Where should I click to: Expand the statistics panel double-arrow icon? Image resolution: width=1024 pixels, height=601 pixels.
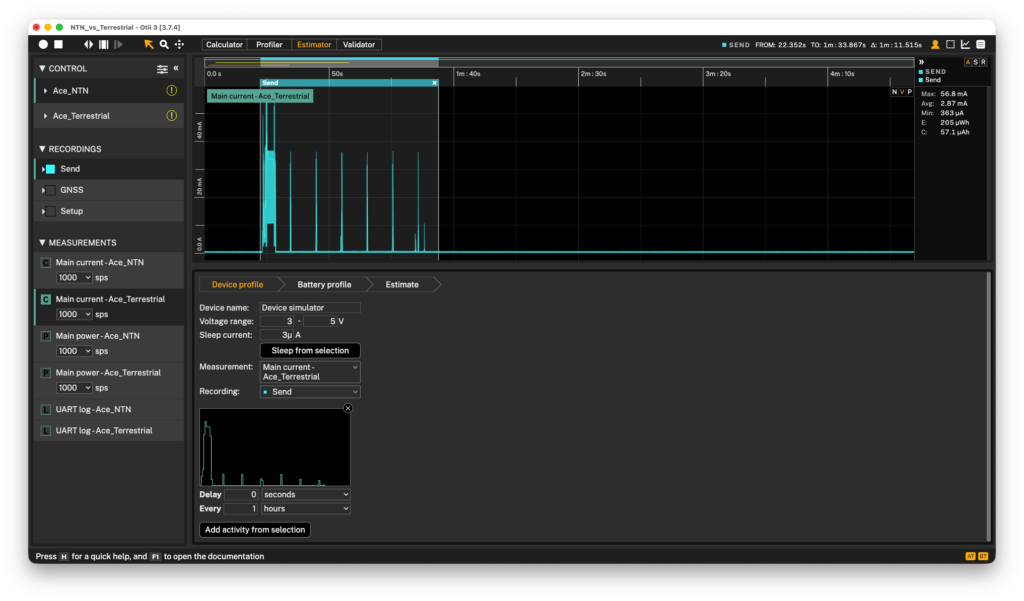tap(921, 62)
